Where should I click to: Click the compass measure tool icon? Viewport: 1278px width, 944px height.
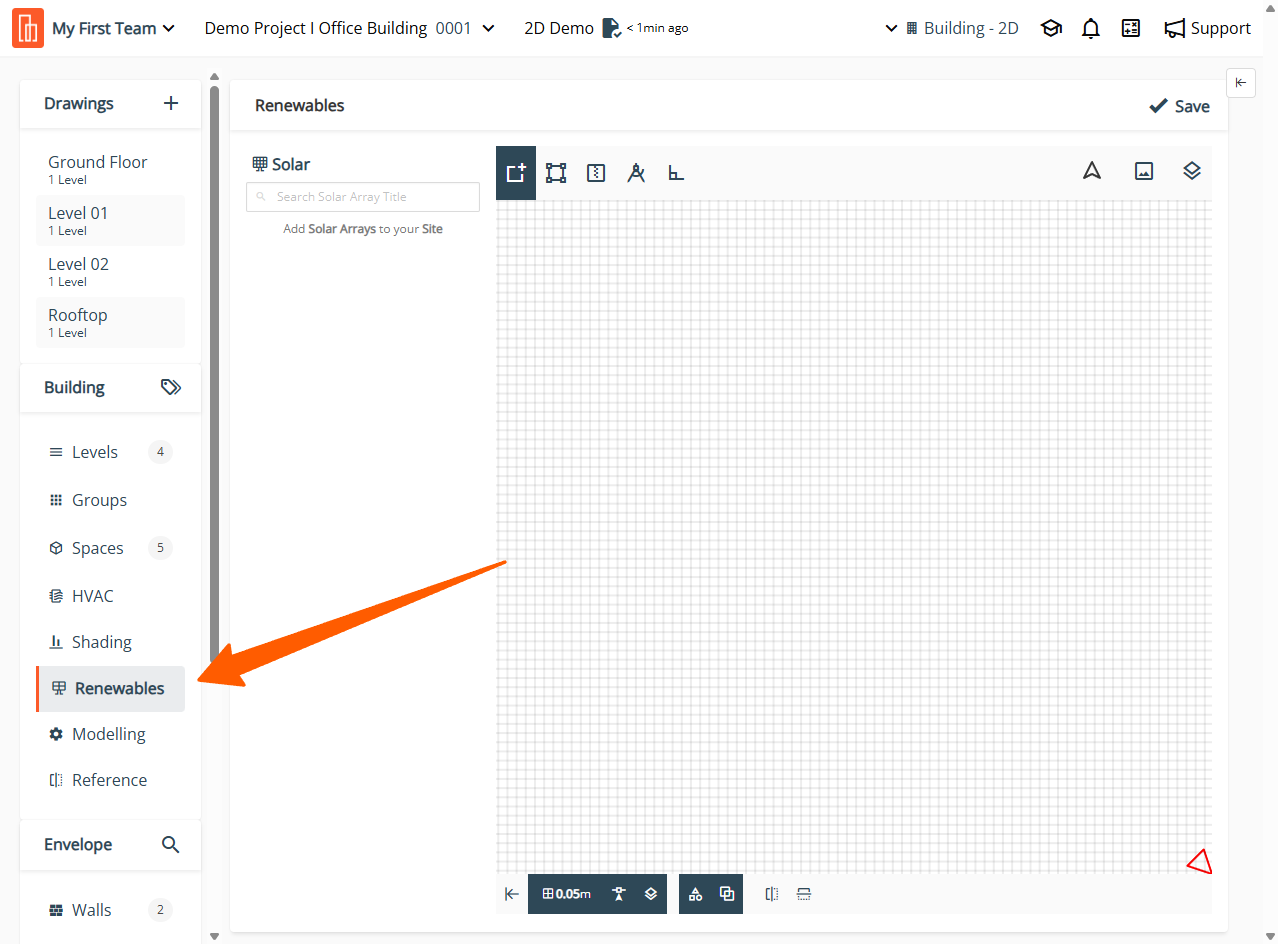point(636,173)
